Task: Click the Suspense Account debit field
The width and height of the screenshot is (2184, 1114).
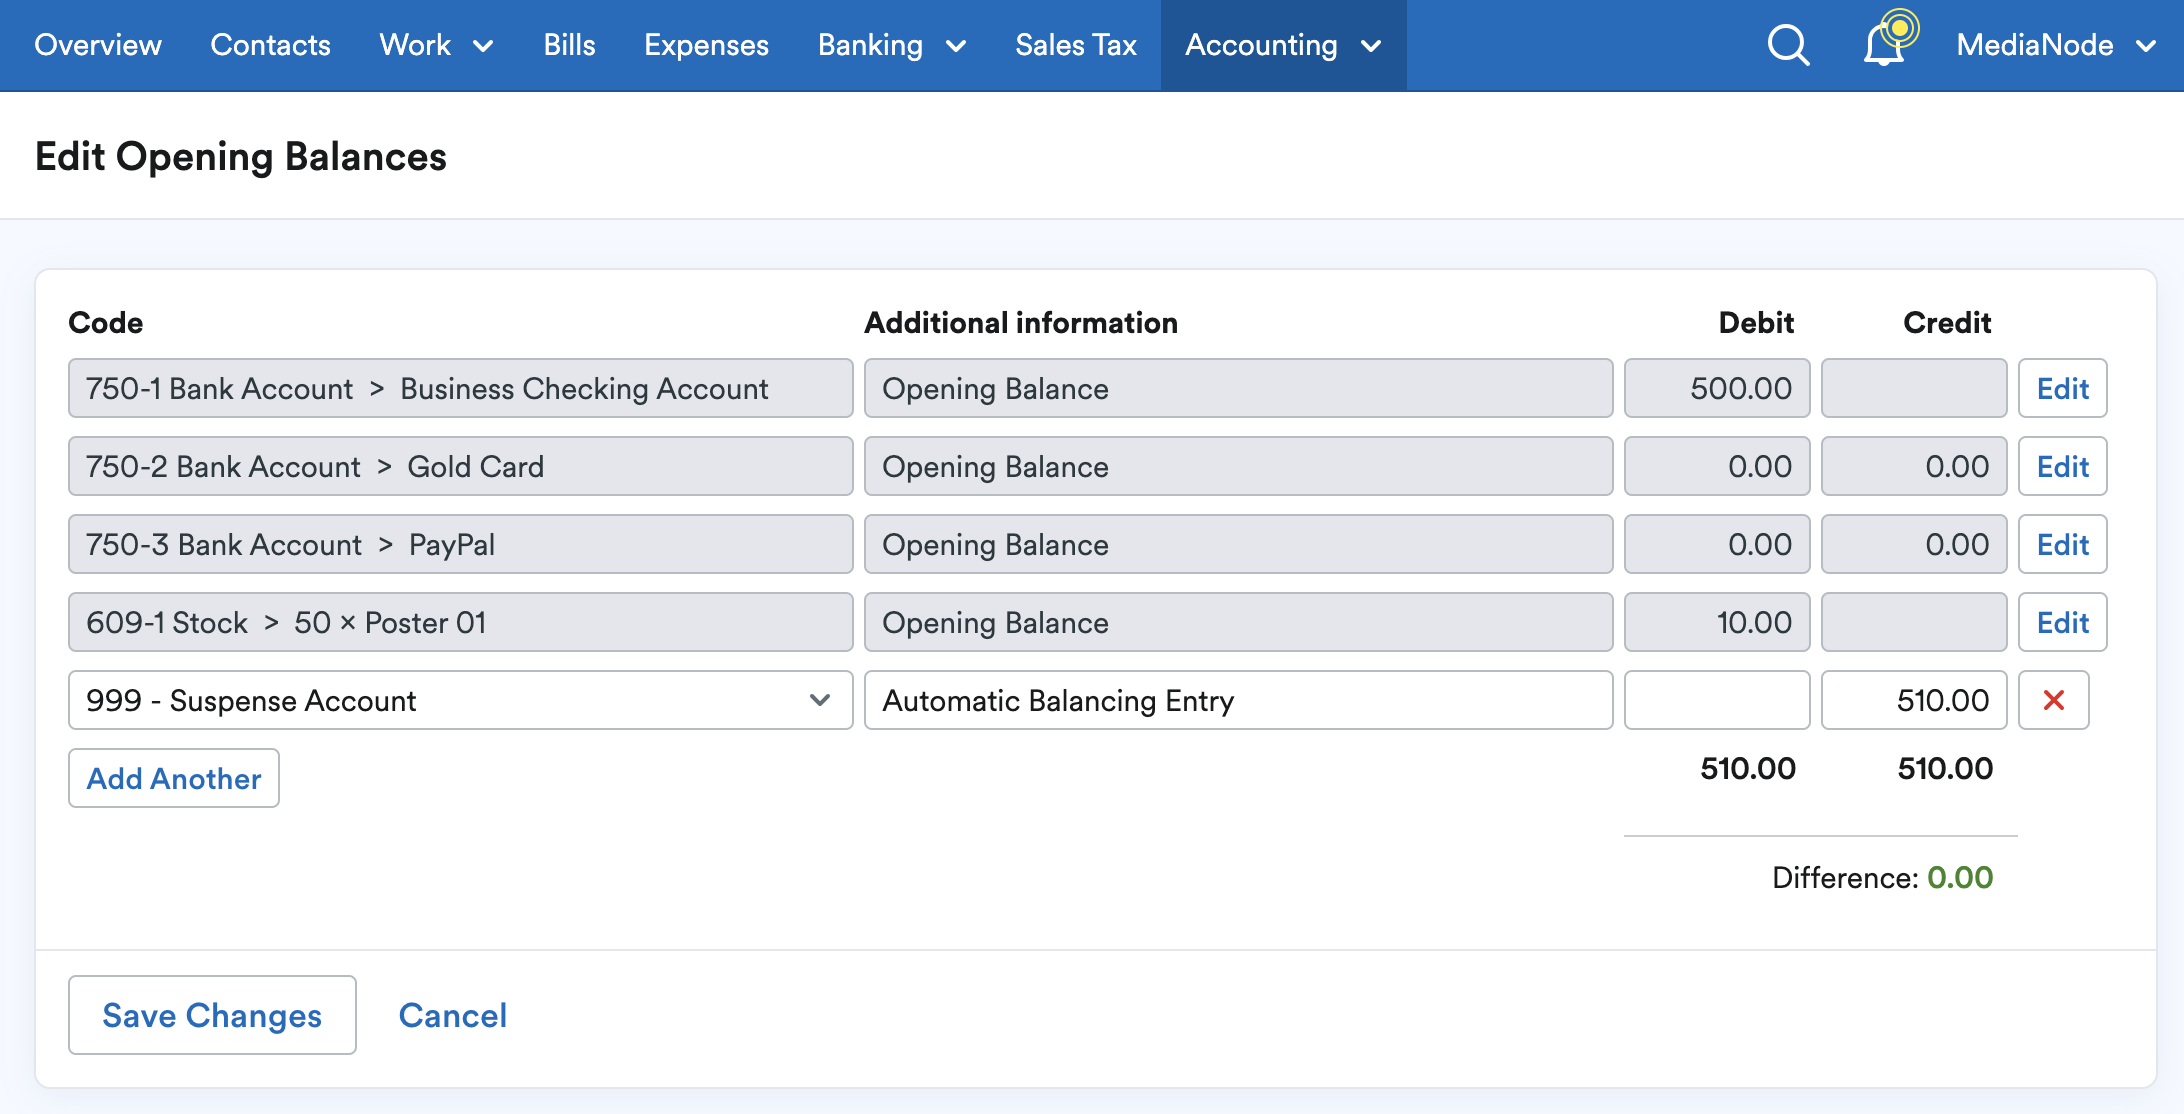Action: 1717,700
